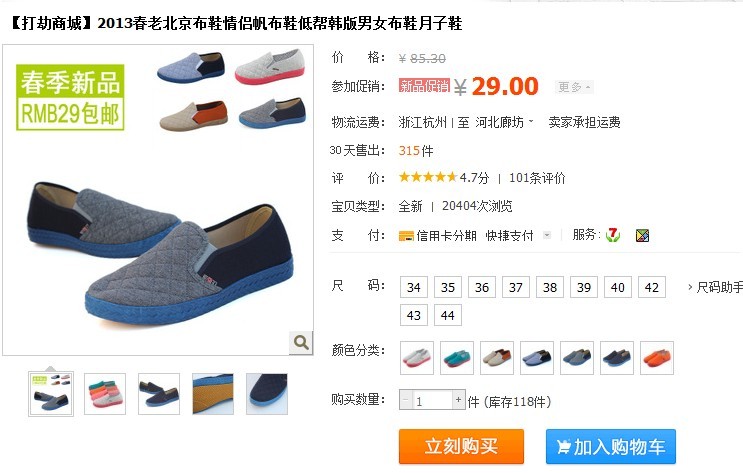Click the 101条评价 reviews link

(537, 178)
